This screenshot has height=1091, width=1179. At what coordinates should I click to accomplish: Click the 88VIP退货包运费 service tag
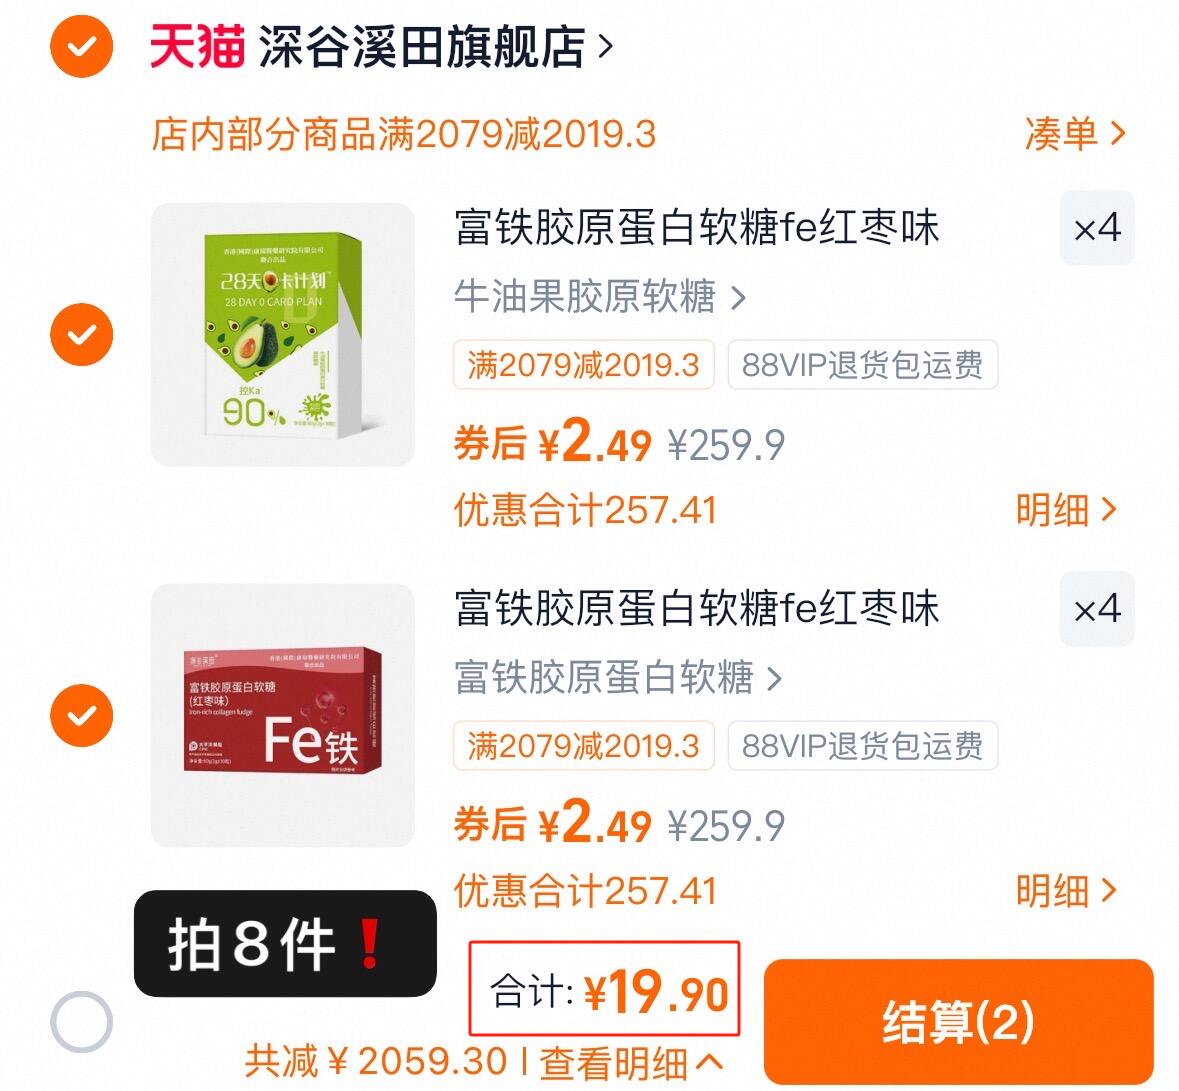pyautogui.click(x=862, y=366)
